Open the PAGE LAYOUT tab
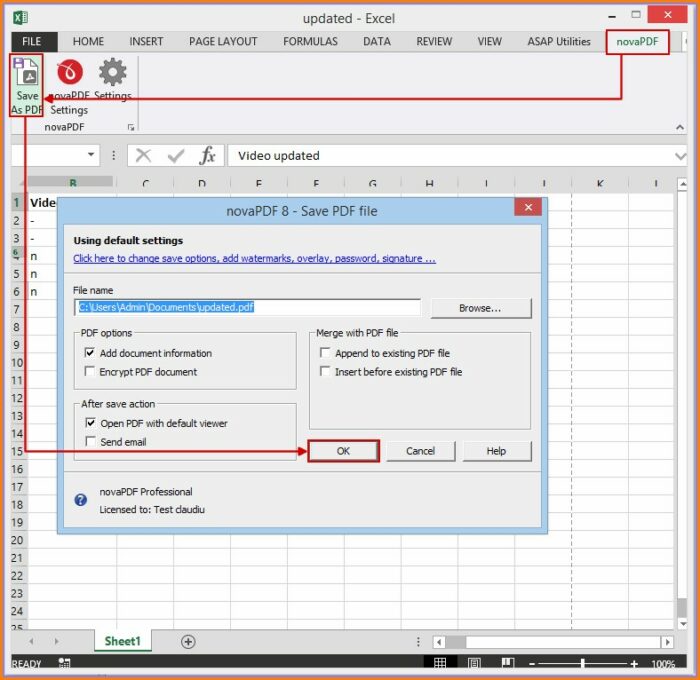 223,42
